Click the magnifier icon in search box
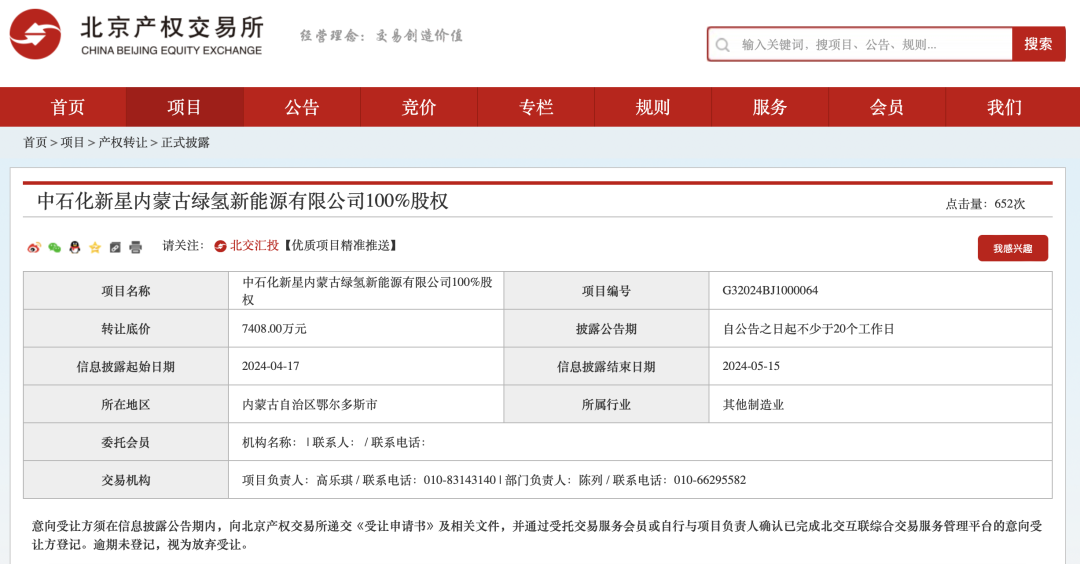Viewport: 1080px width, 564px height. pos(723,45)
